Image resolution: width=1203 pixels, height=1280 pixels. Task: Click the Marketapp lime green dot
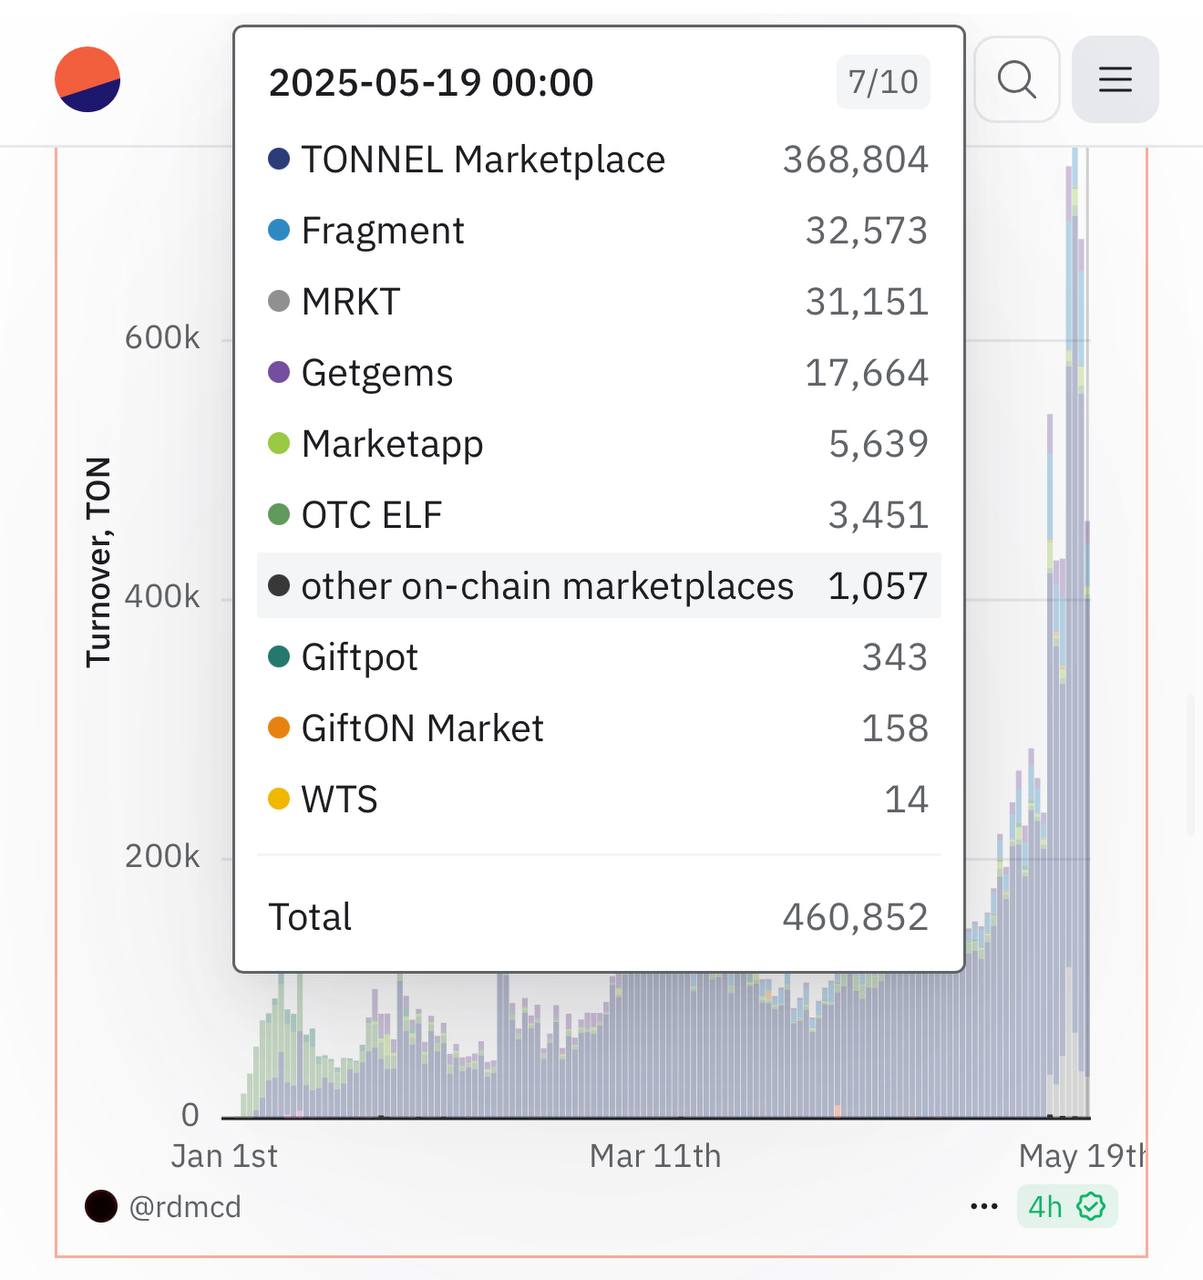coord(279,443)
